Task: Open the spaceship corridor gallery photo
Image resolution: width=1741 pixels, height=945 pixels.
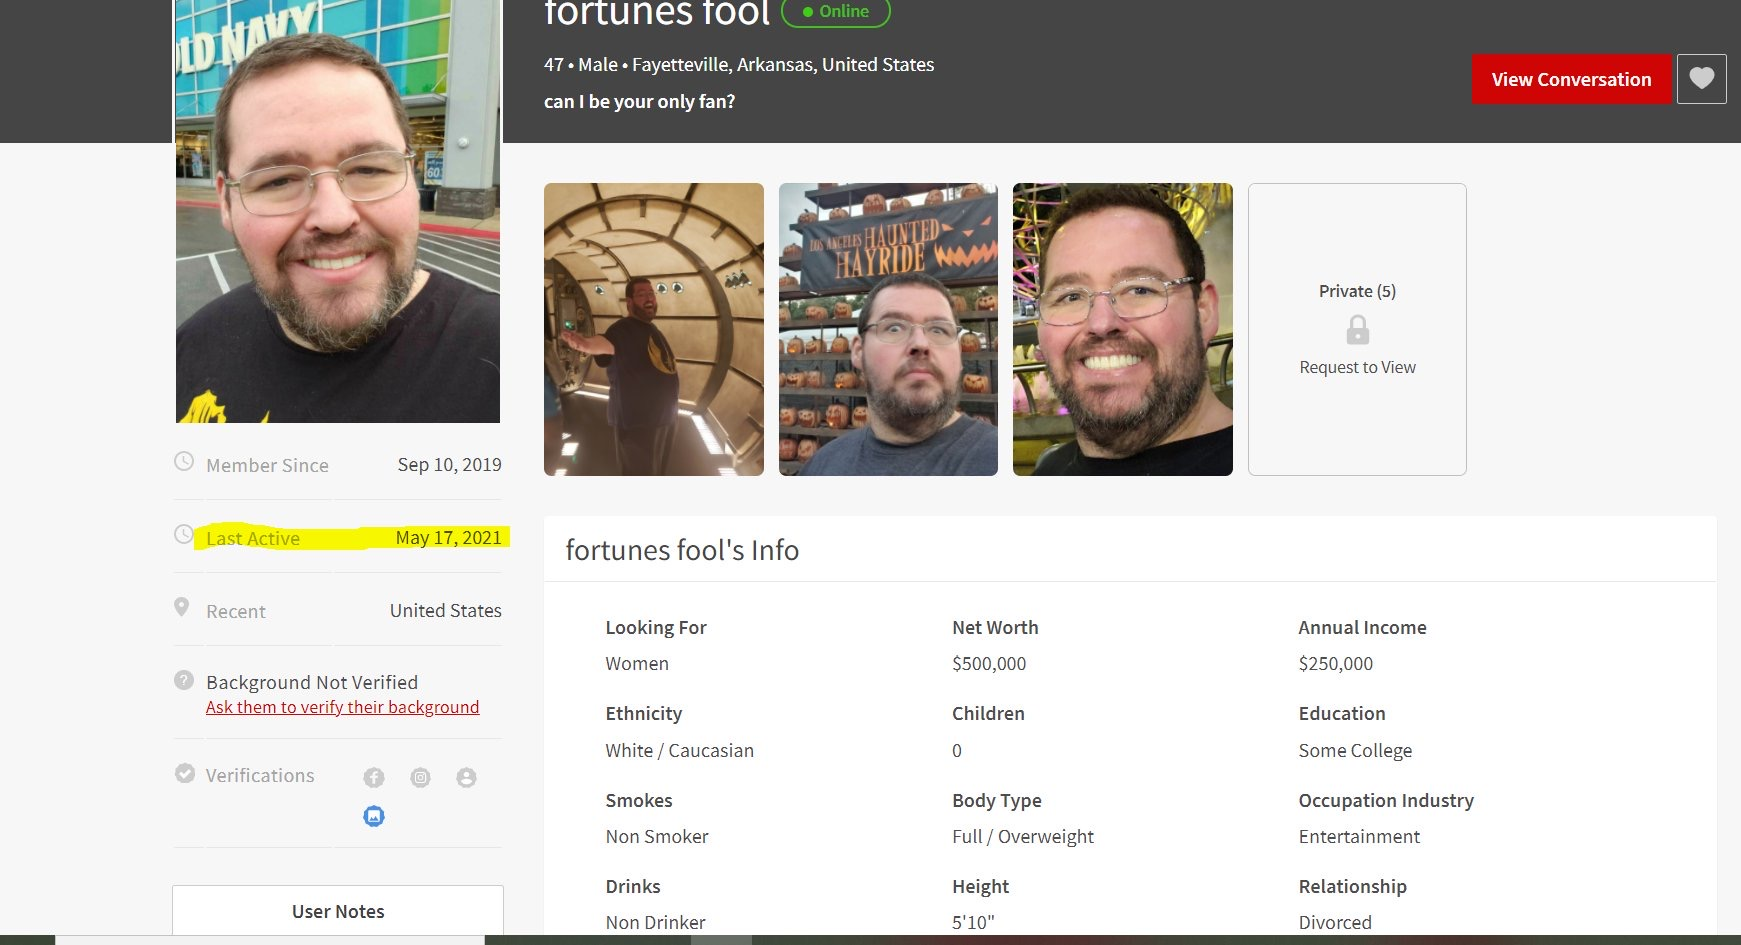Action: (x=654, y=329)
